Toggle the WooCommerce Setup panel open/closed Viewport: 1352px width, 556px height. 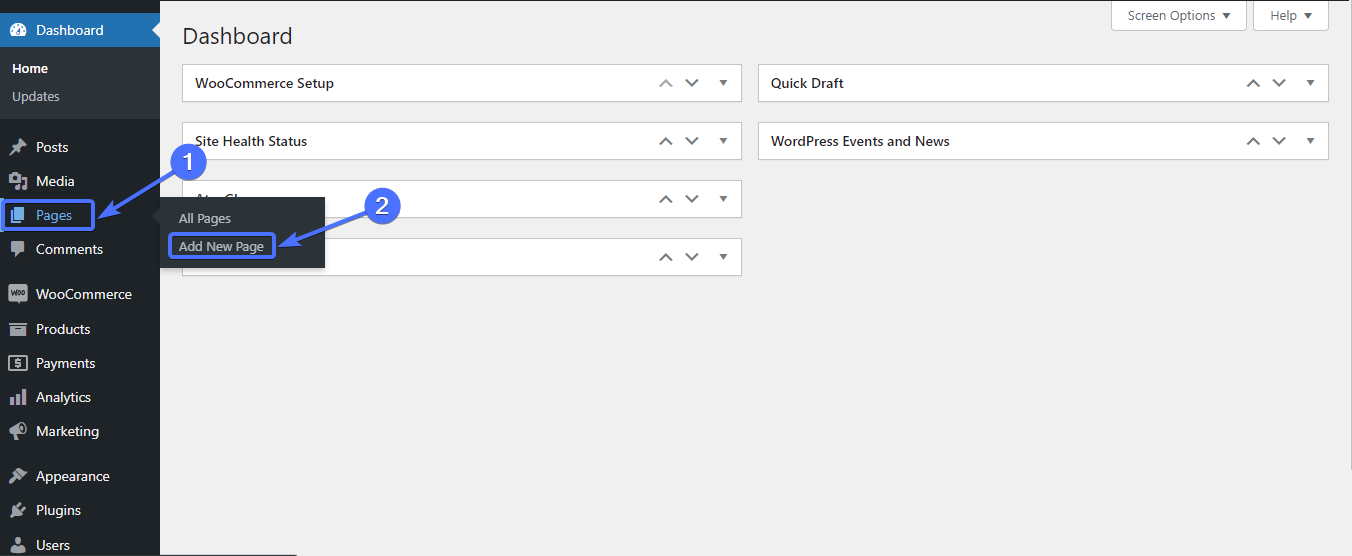(x=723, y=83)
